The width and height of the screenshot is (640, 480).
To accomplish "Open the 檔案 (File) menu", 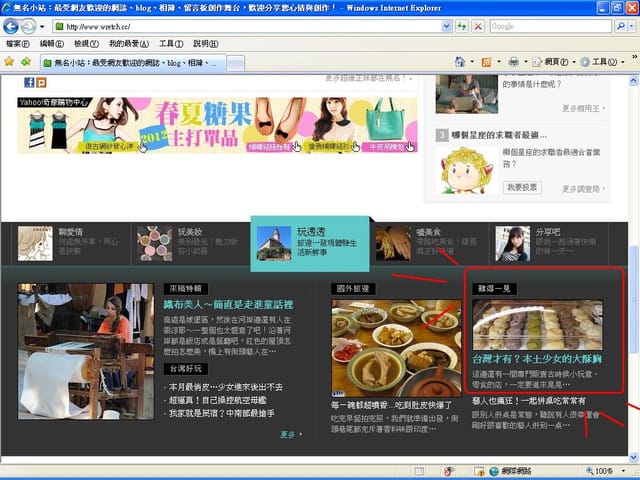I will tap(17, 44).
